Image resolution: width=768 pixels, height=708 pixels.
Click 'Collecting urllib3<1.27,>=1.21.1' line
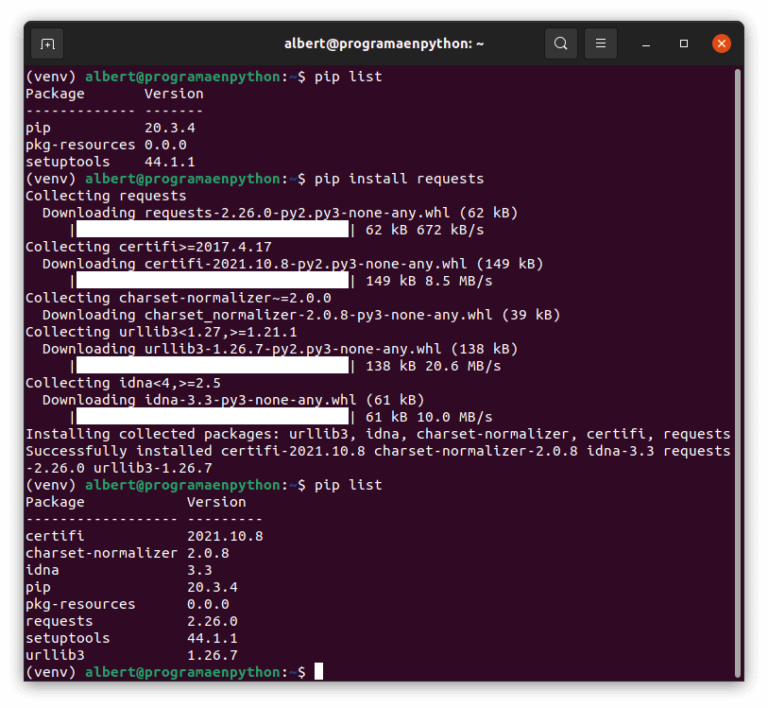[161, 332]
